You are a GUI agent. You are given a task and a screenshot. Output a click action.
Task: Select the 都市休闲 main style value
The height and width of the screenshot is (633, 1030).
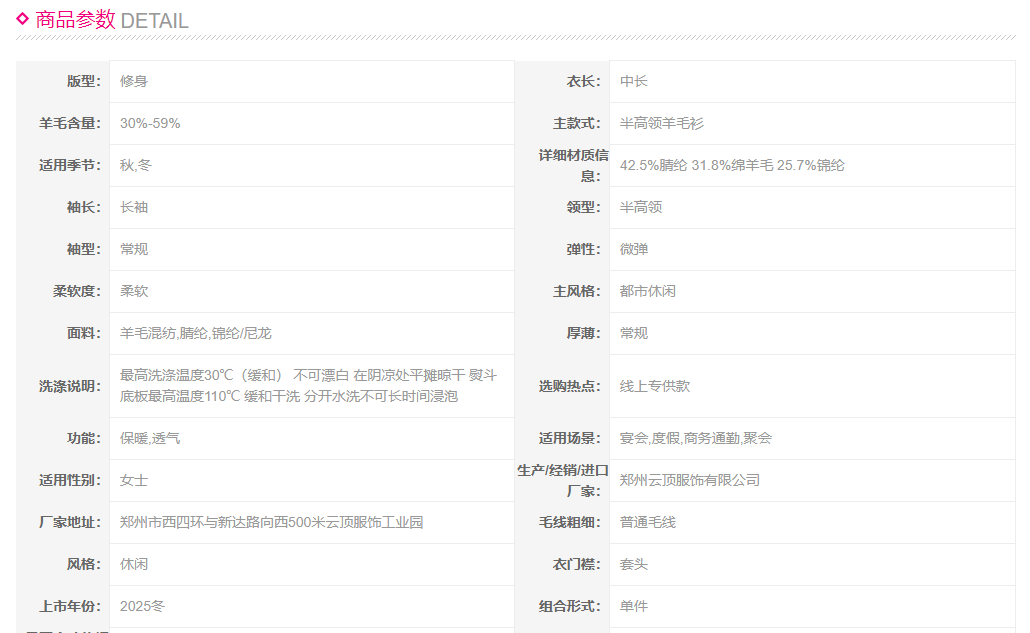(x=647, y=291)
